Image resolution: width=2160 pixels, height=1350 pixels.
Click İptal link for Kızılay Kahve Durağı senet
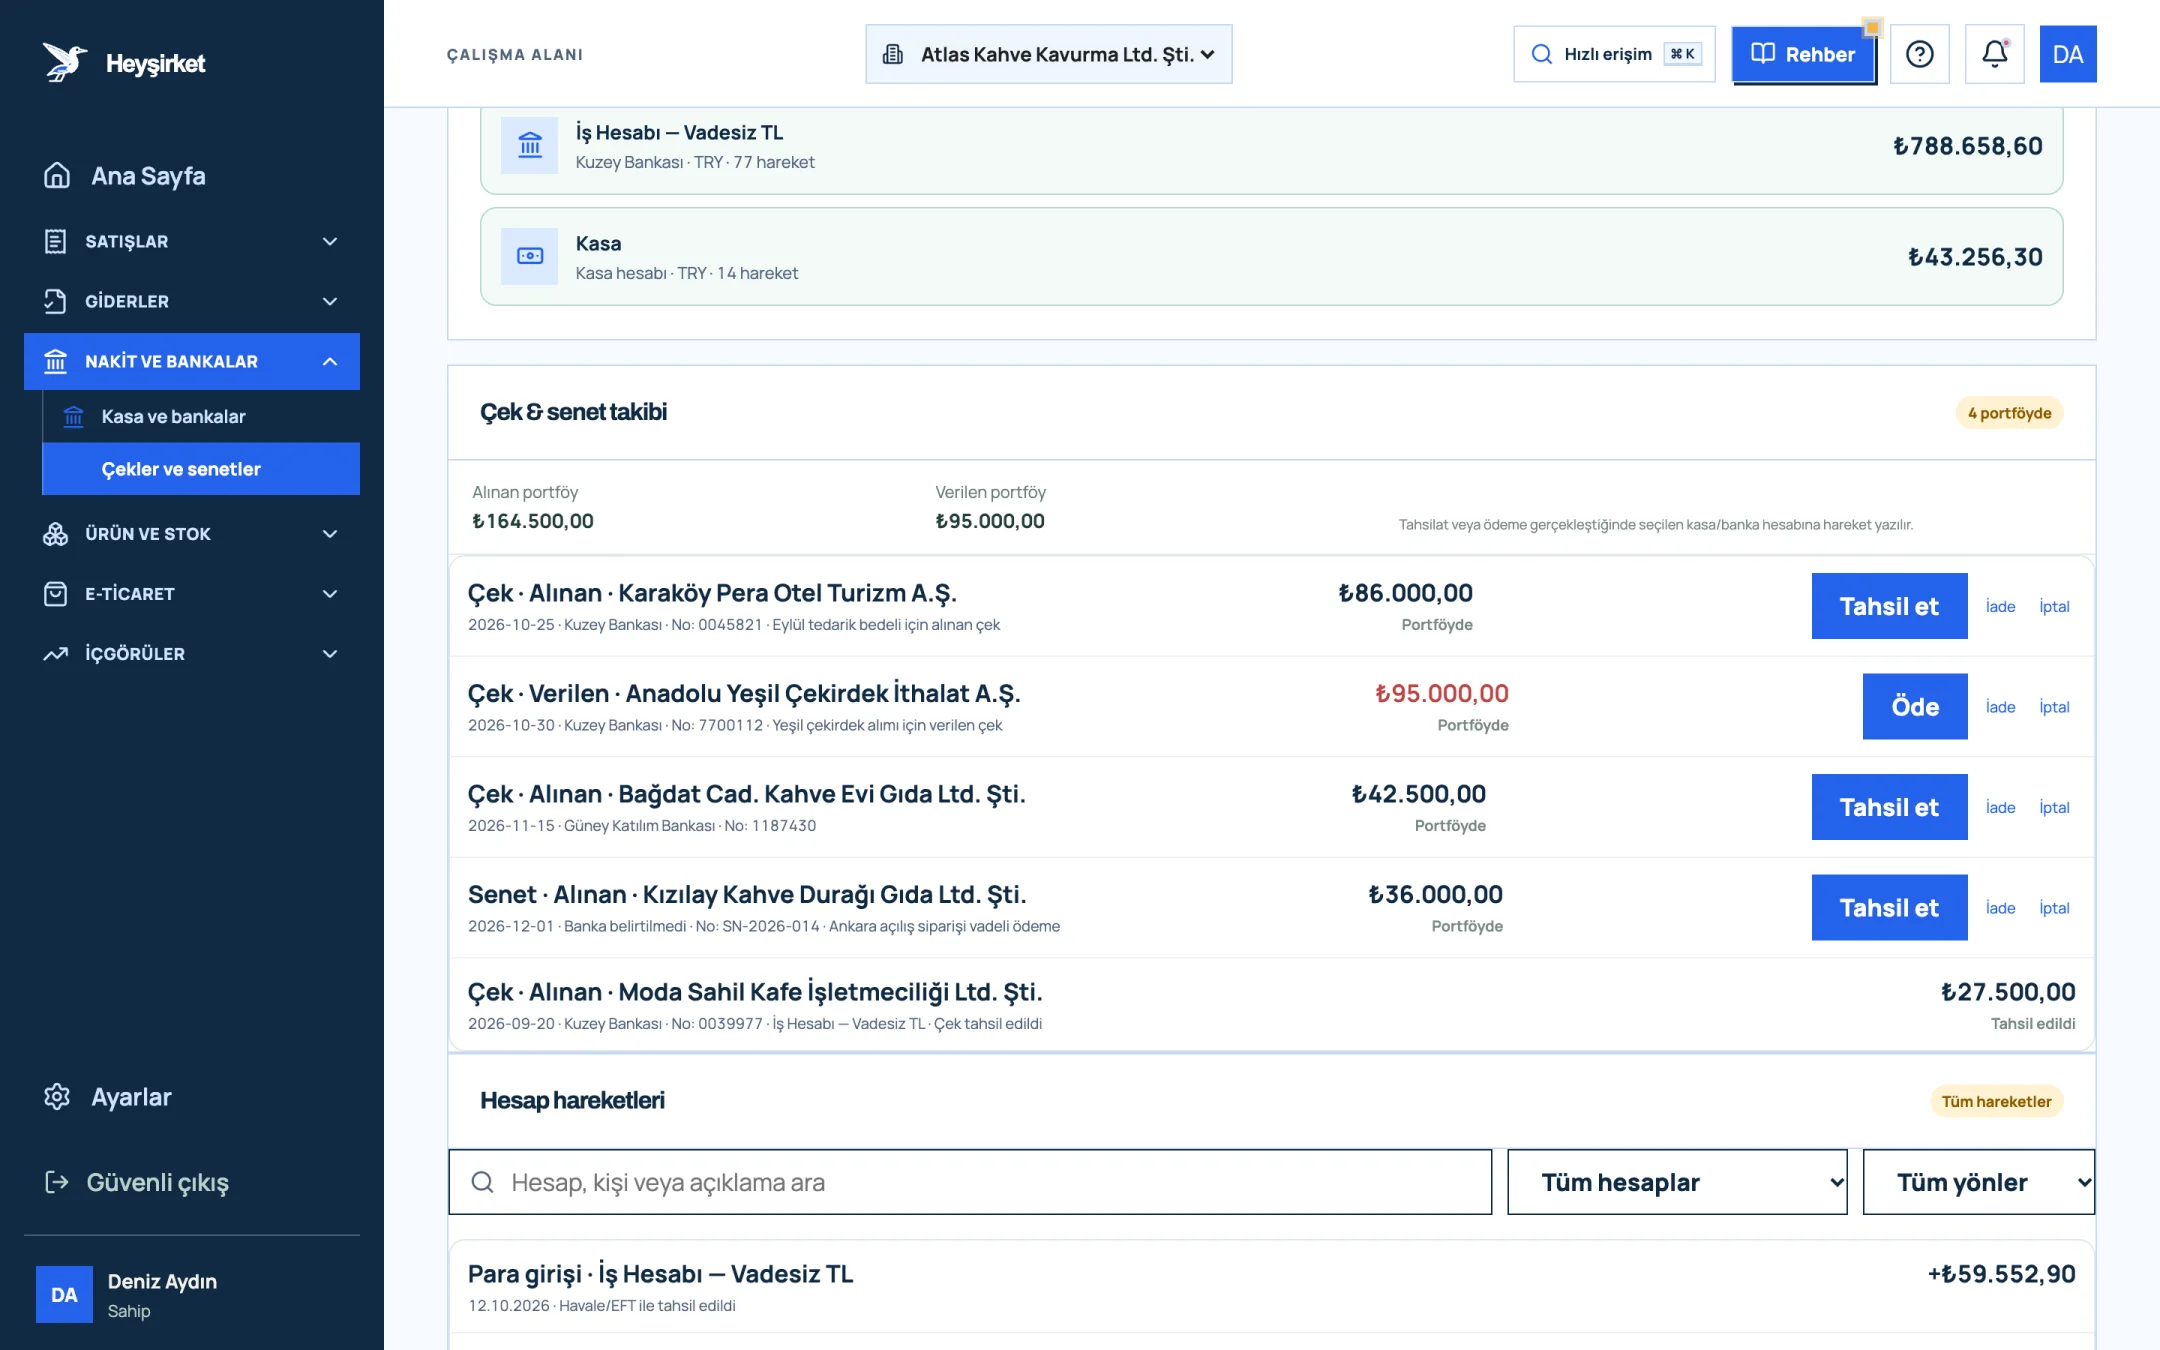(2054, 907)
